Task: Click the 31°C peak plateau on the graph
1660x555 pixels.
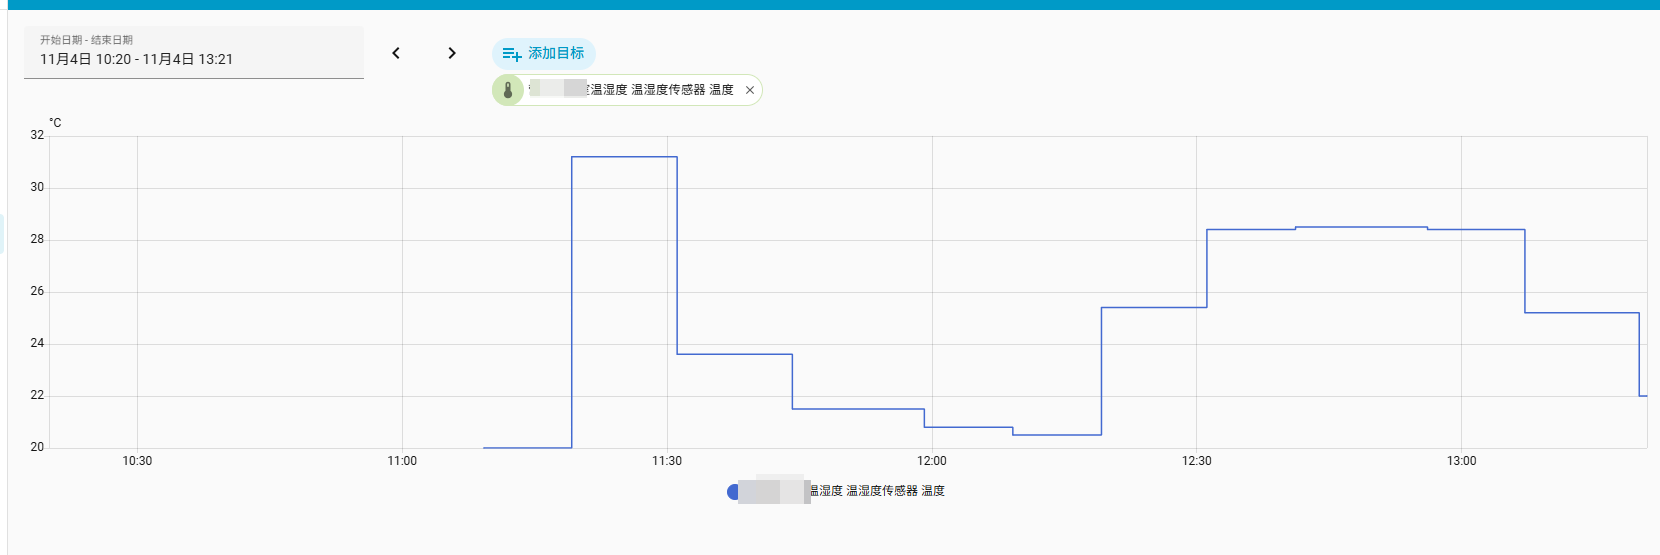Action: 624,157
